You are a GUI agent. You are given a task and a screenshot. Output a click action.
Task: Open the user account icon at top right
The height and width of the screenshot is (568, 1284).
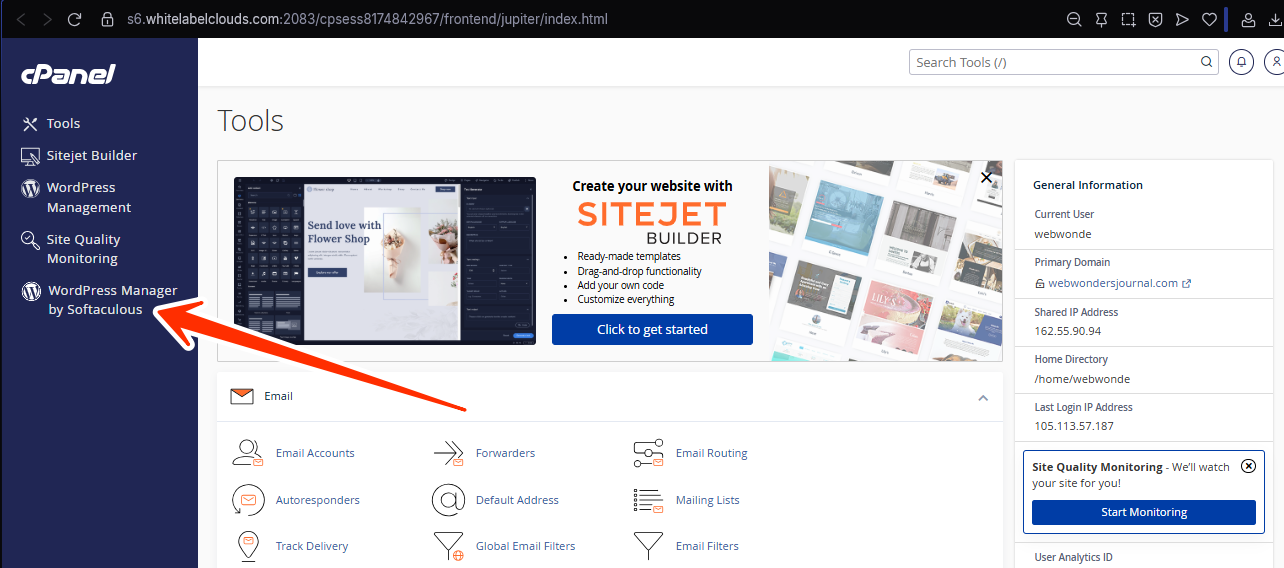[x=1275, y=62]
